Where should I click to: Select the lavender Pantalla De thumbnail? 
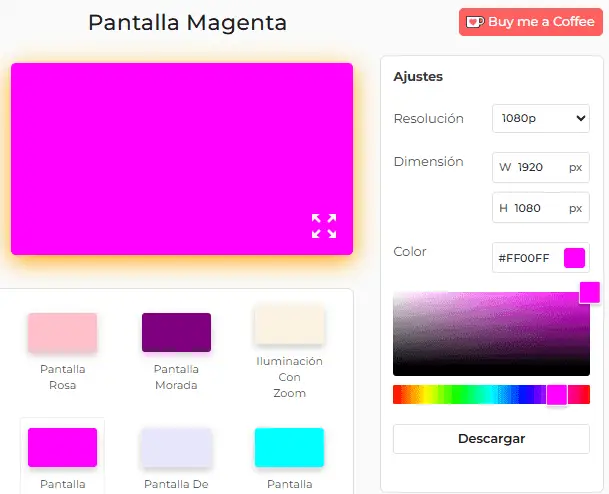176,447
